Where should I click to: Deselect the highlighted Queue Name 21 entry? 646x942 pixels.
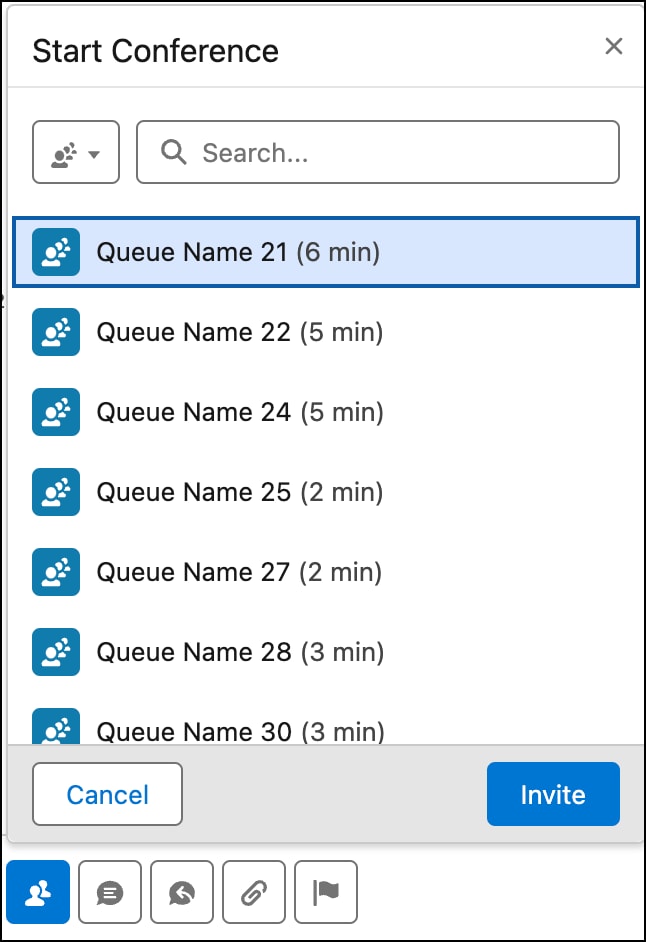[x=240, y=252]
